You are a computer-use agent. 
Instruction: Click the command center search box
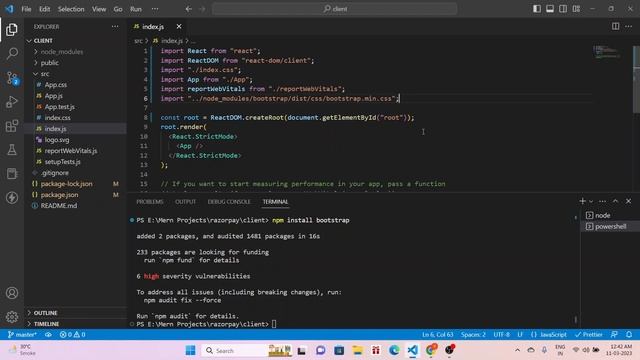pyautogui.click(x=334, y=9)
